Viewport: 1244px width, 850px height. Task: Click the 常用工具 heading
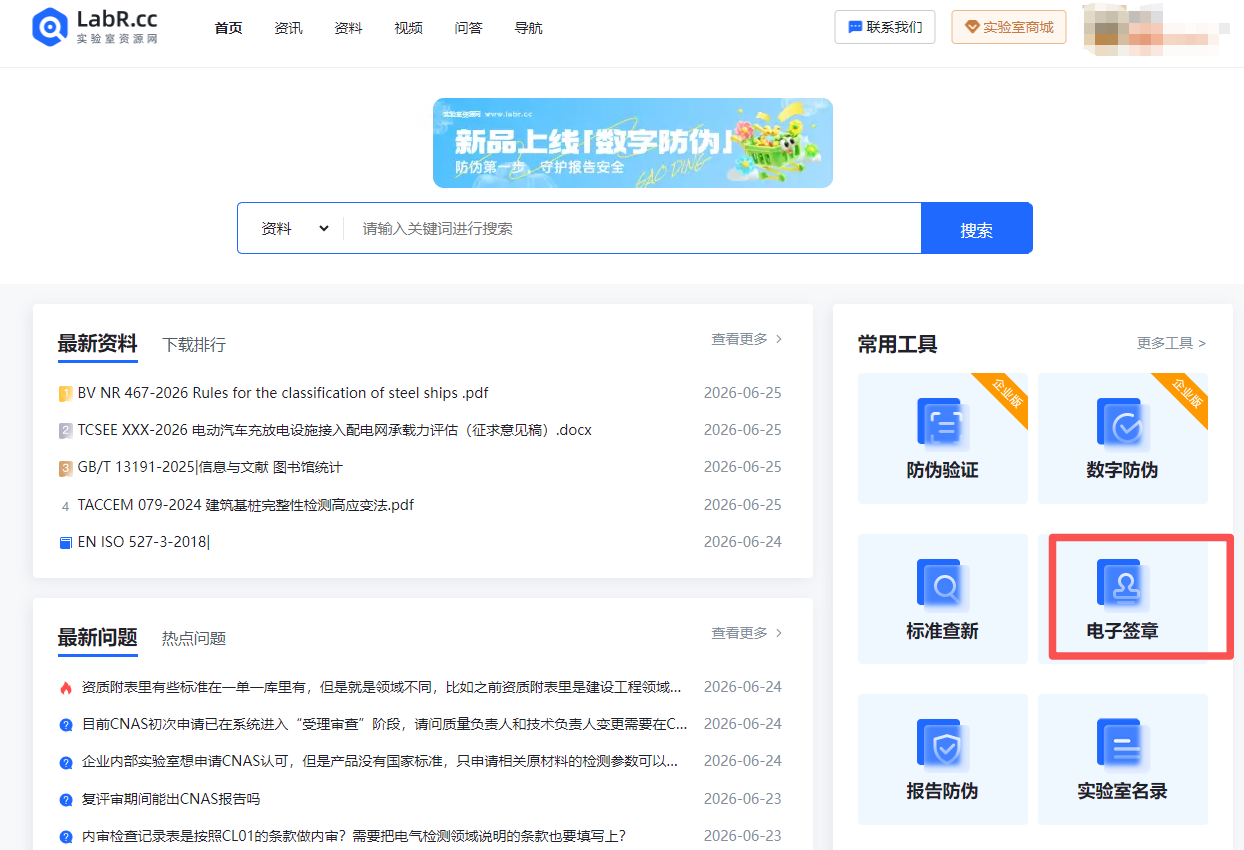898,345
